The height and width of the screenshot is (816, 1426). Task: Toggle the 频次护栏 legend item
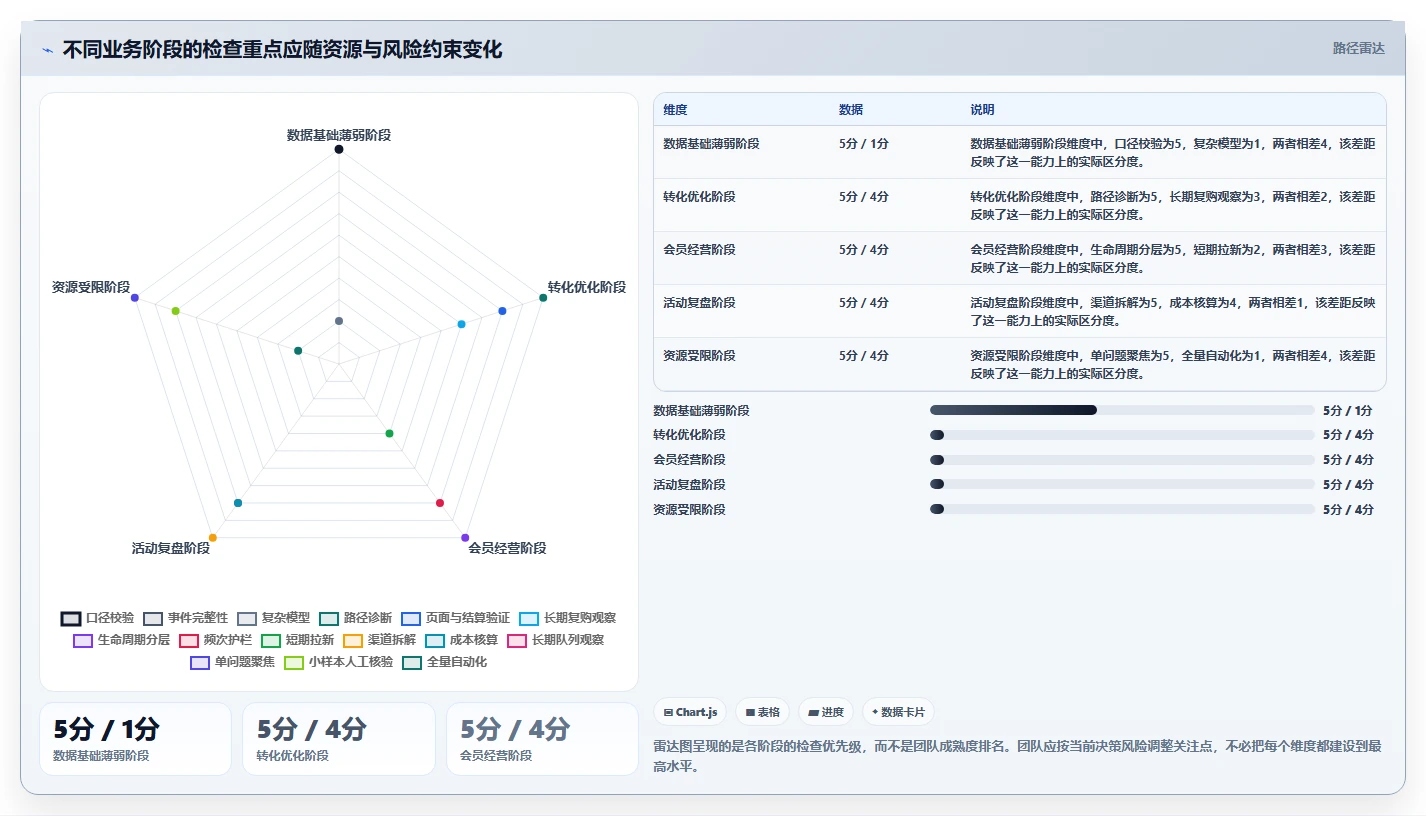(215, 640)
